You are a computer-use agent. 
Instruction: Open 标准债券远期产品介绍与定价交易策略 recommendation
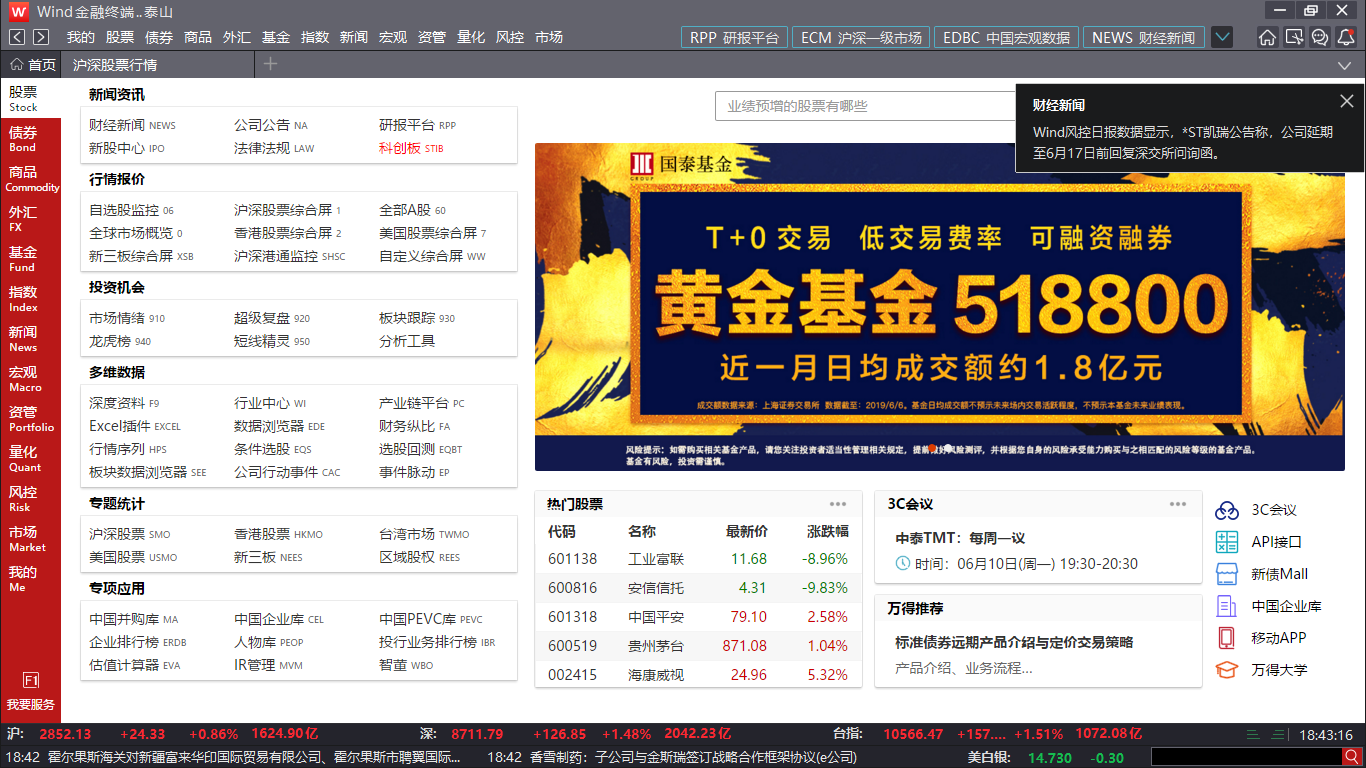pyautogui.click(x=1014, y=642)
